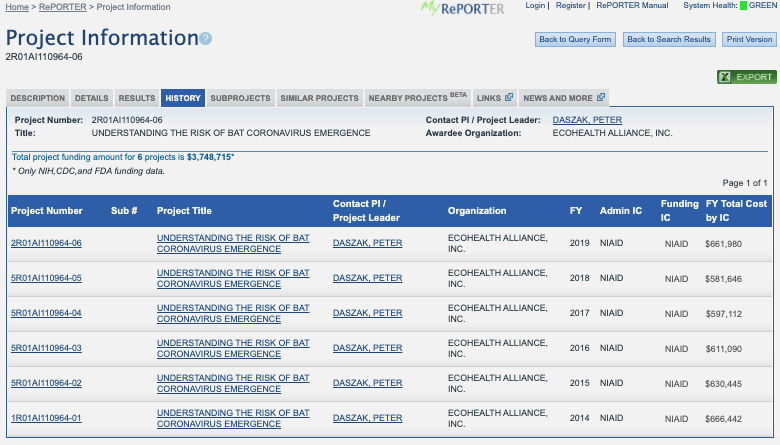Click Back to Search Results button
This screenshot has height=445, width=780.
point(669,39)
